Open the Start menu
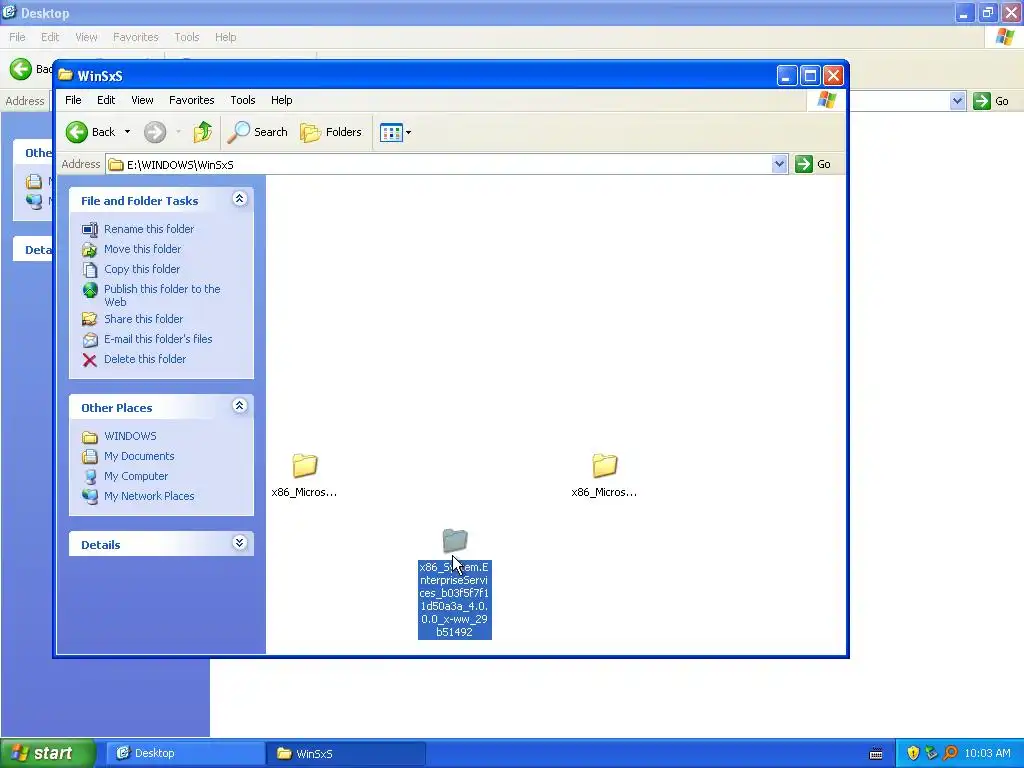The image size is (1024, 768). click(48, 754)
